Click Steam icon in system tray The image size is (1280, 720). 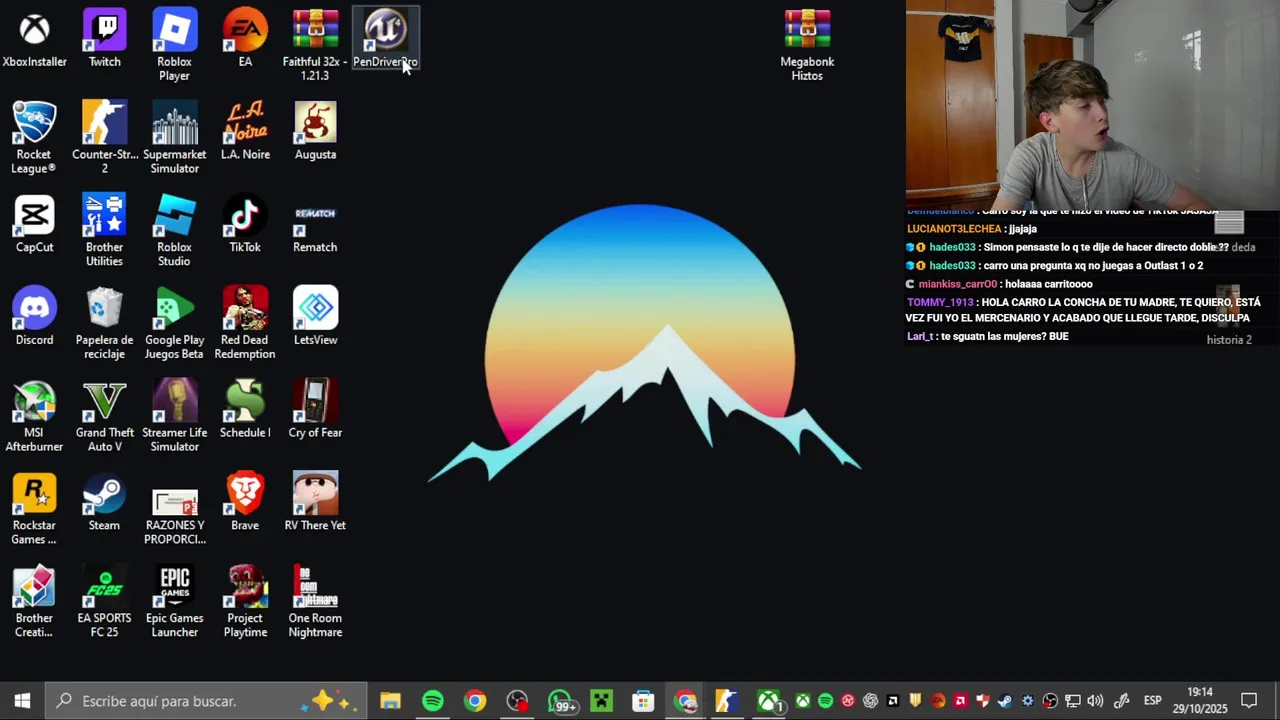click(x=1005, y=701)
